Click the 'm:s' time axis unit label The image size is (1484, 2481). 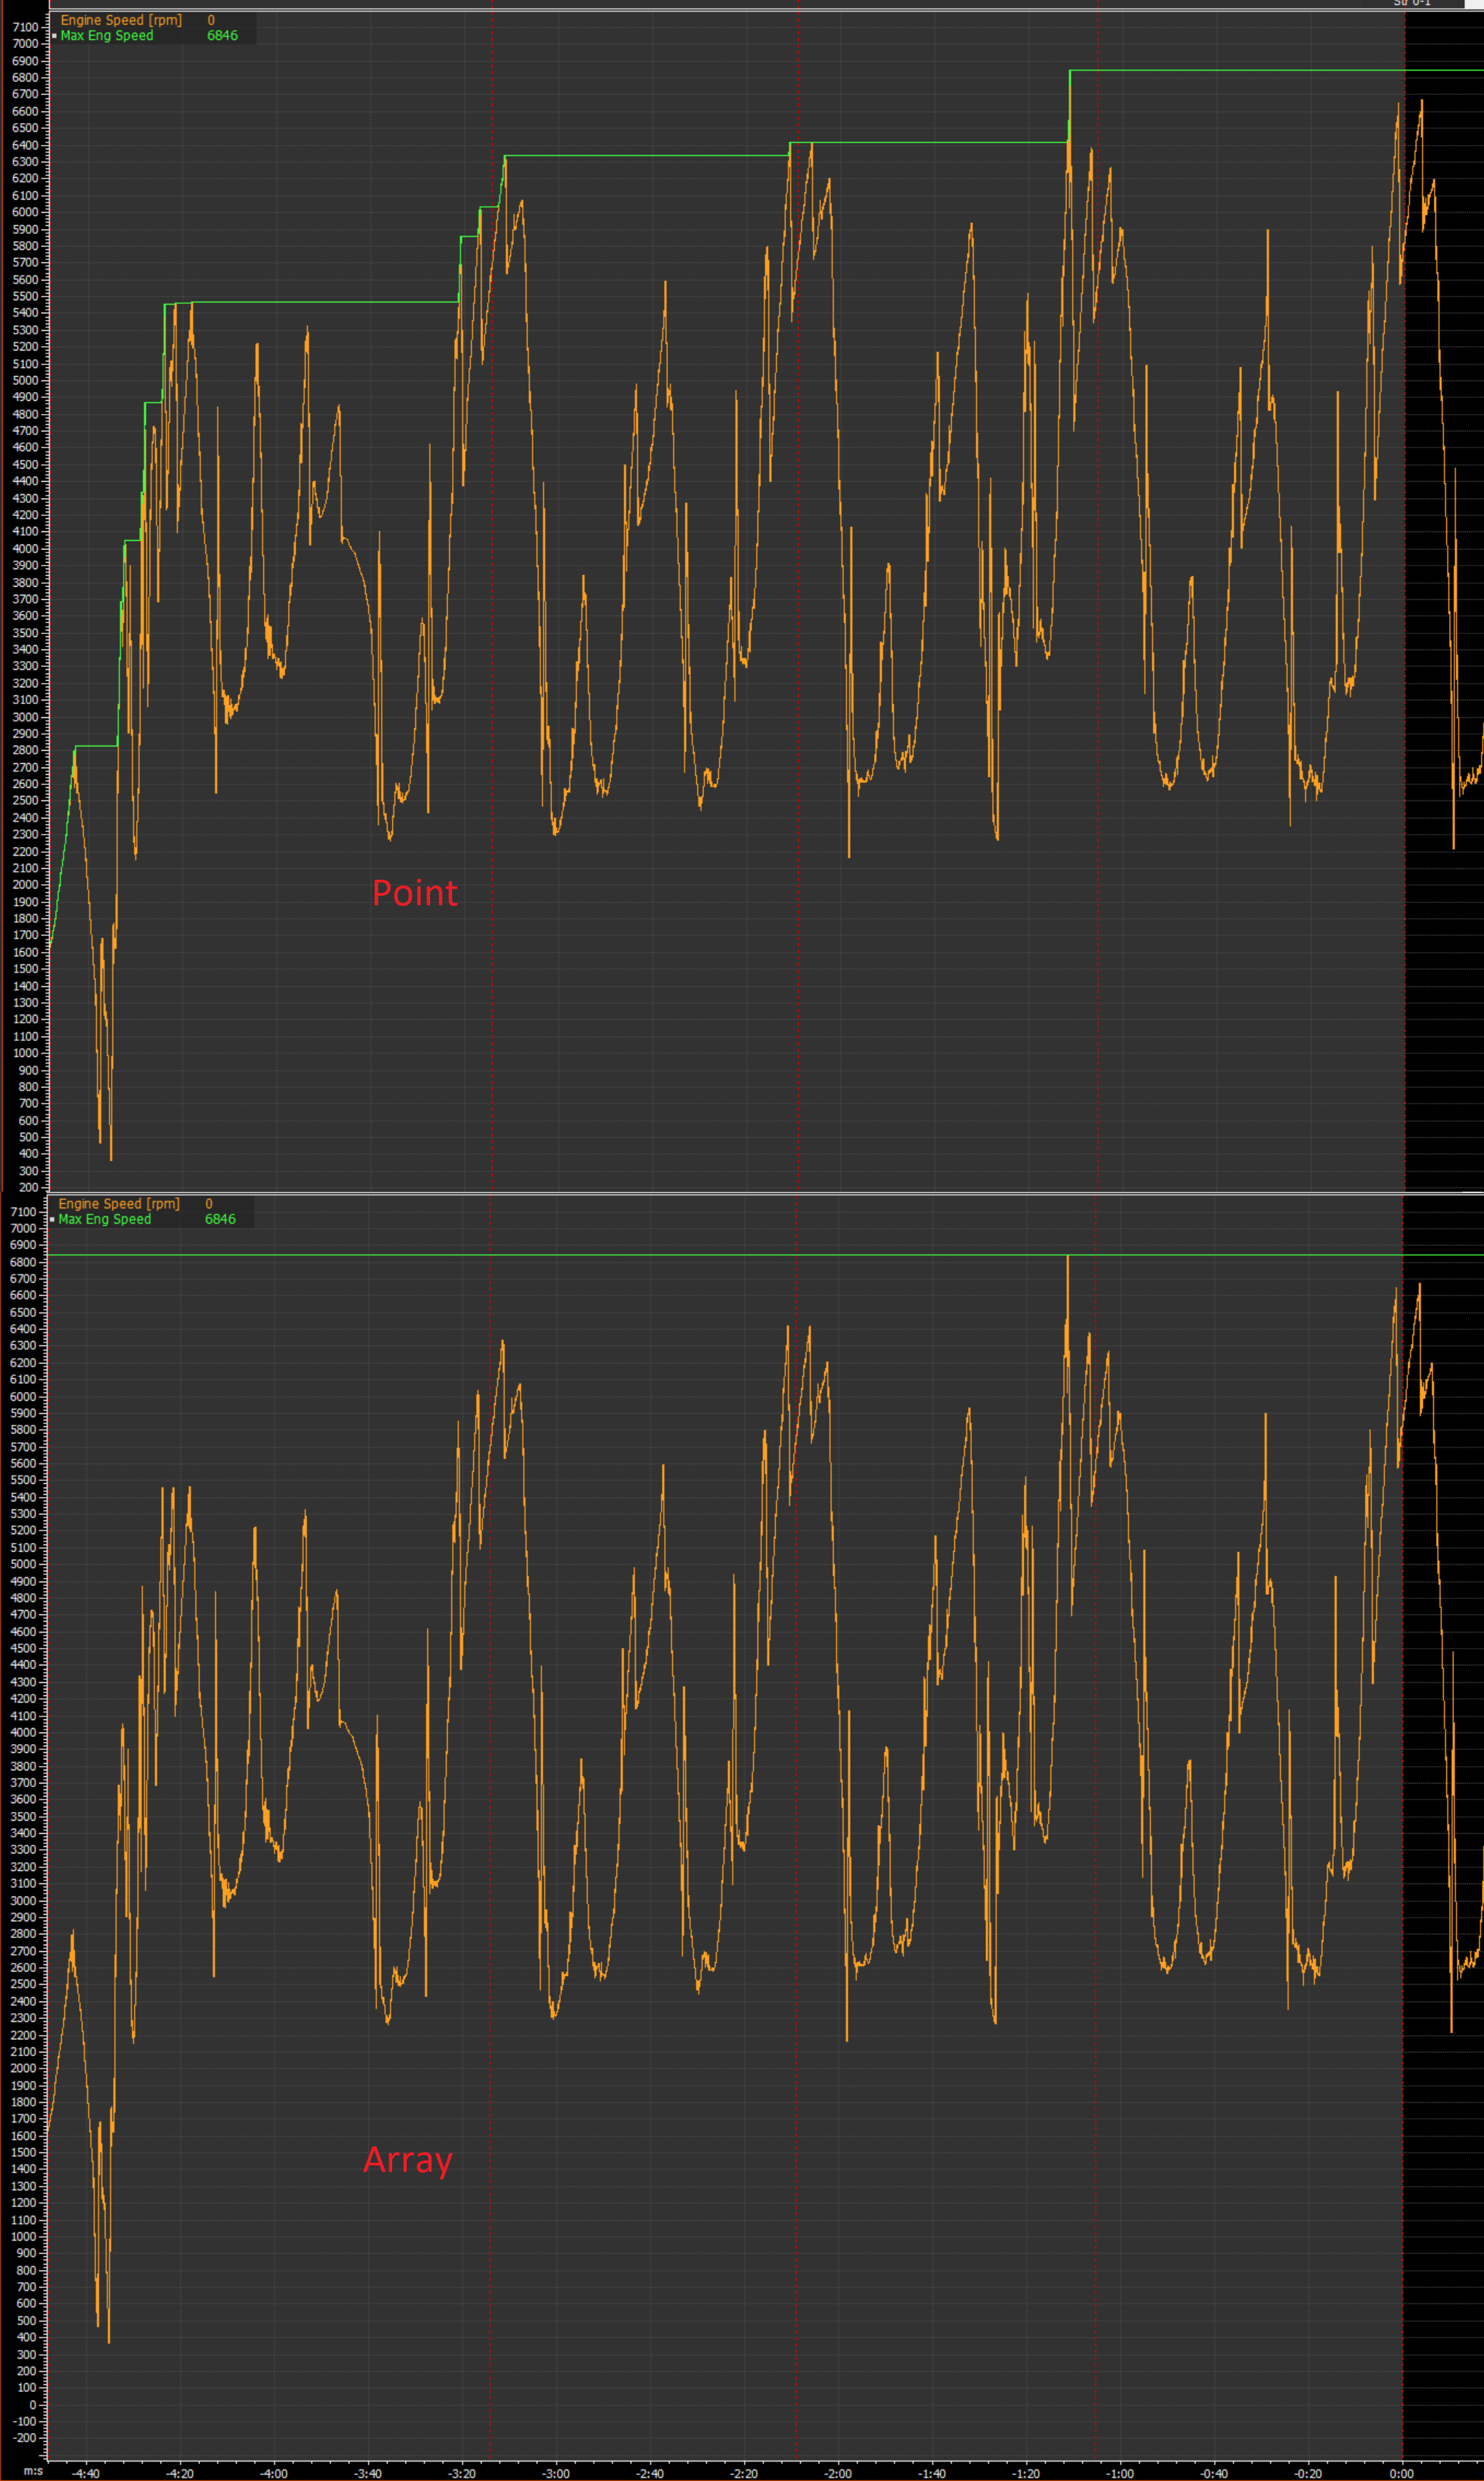click(x=33, y=2471)
